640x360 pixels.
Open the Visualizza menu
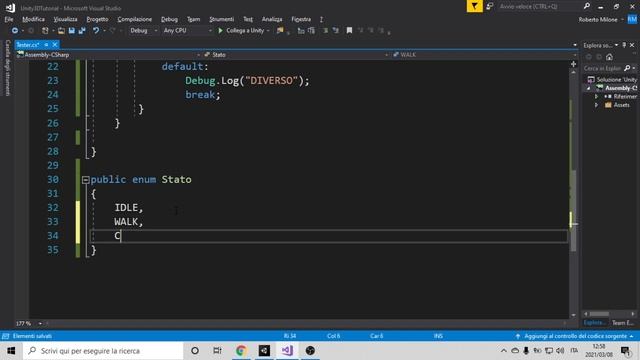(65, 19)
